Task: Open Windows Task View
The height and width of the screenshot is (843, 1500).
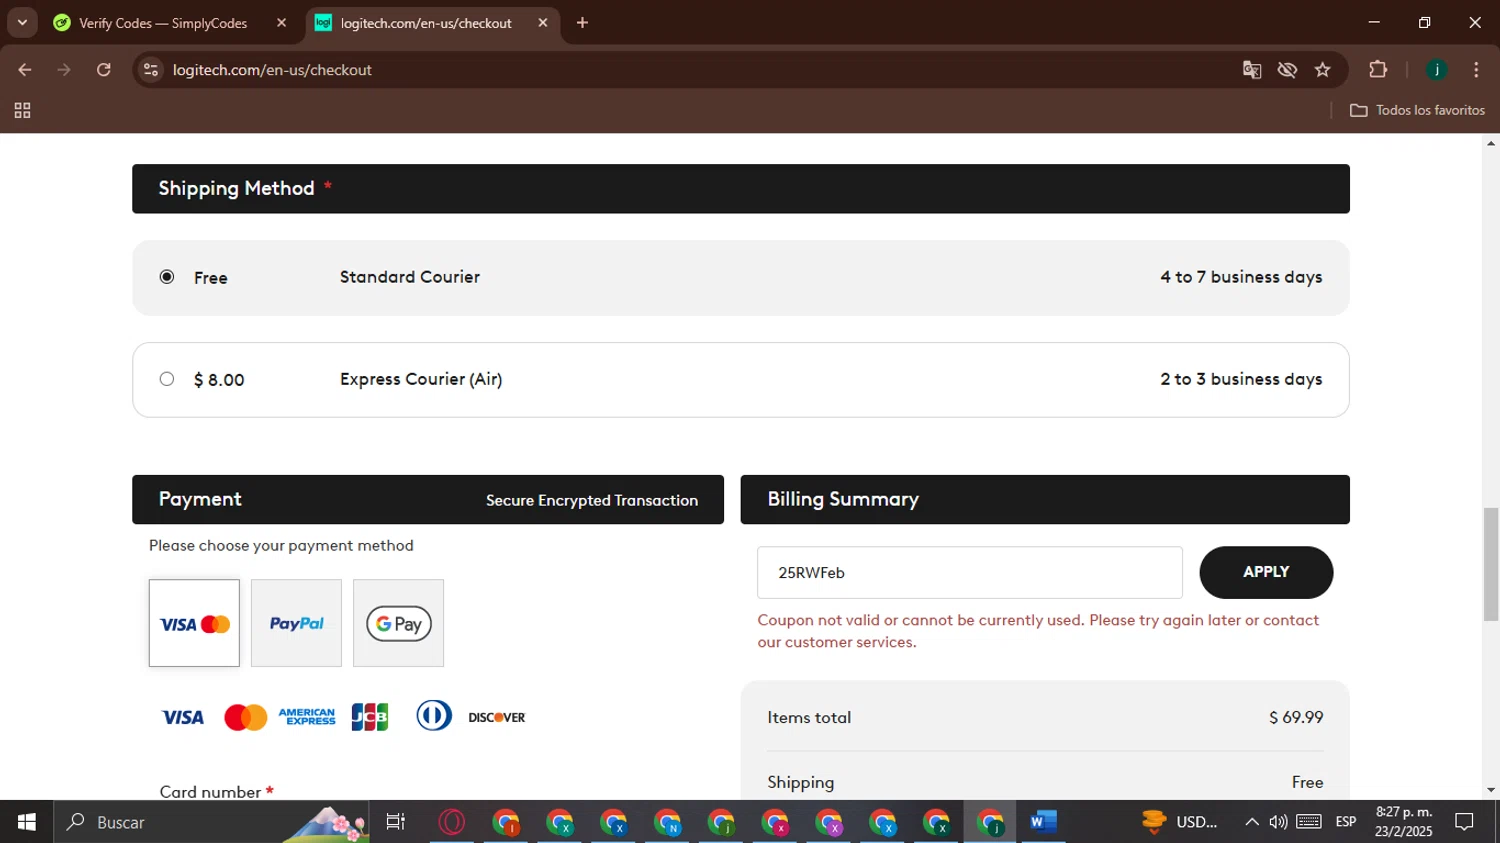Action: point(396,822)
